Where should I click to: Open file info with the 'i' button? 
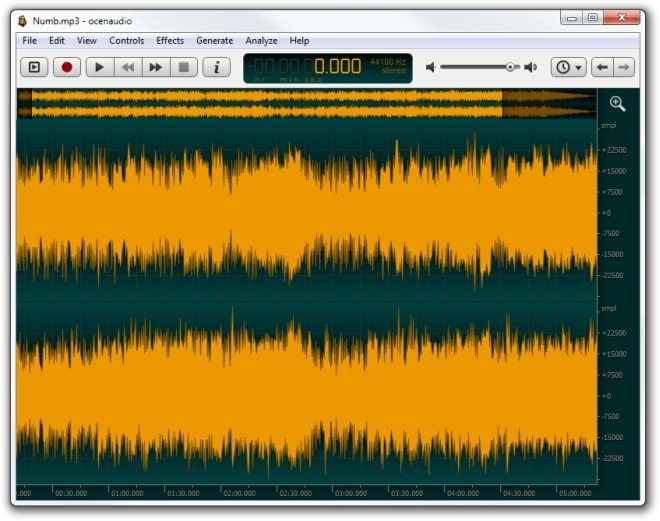(x=216, y=67)
